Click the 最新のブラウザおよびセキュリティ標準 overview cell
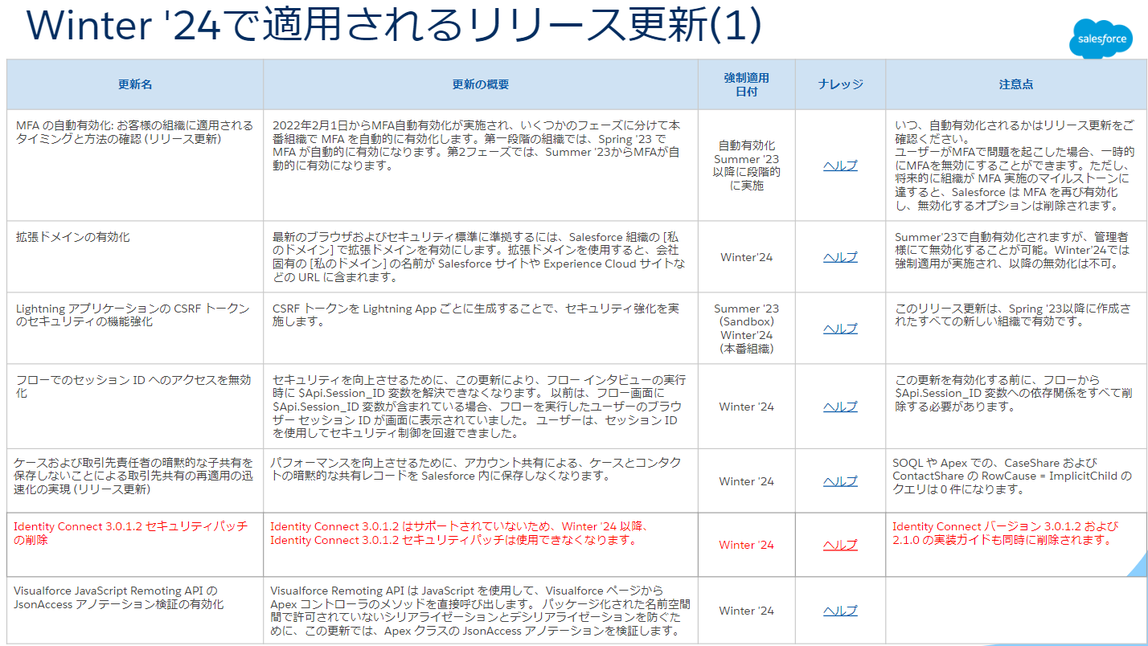This screenshot has width=1148, height=646. coord(480,256)
